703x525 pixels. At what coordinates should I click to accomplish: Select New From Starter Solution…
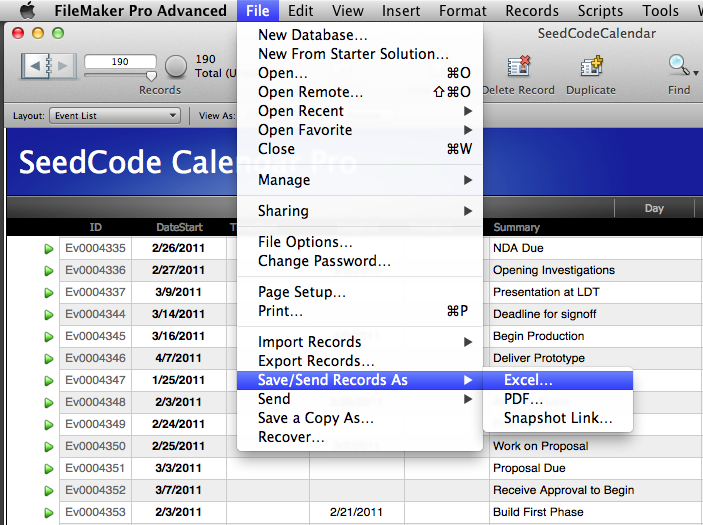(x=360, y=54)
